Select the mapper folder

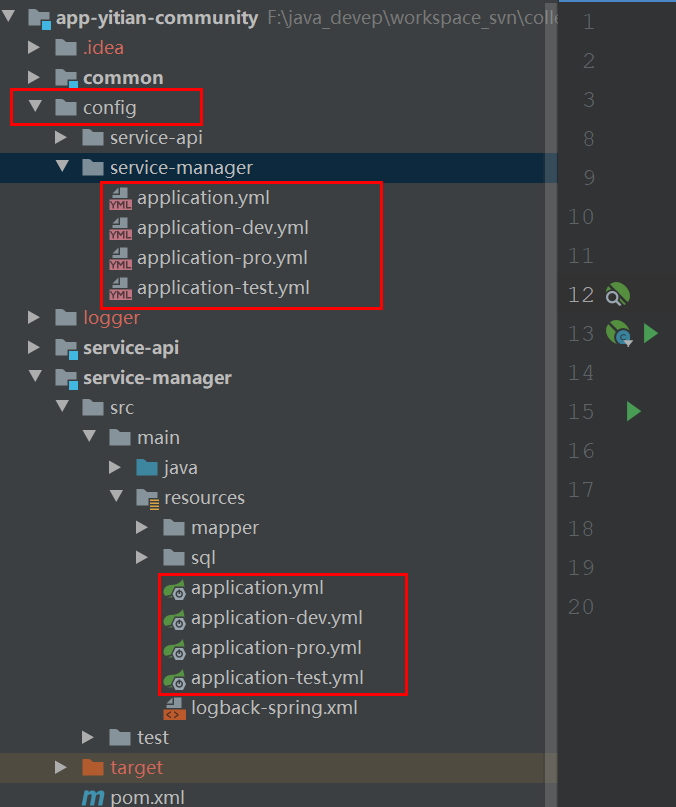(225, 528)
